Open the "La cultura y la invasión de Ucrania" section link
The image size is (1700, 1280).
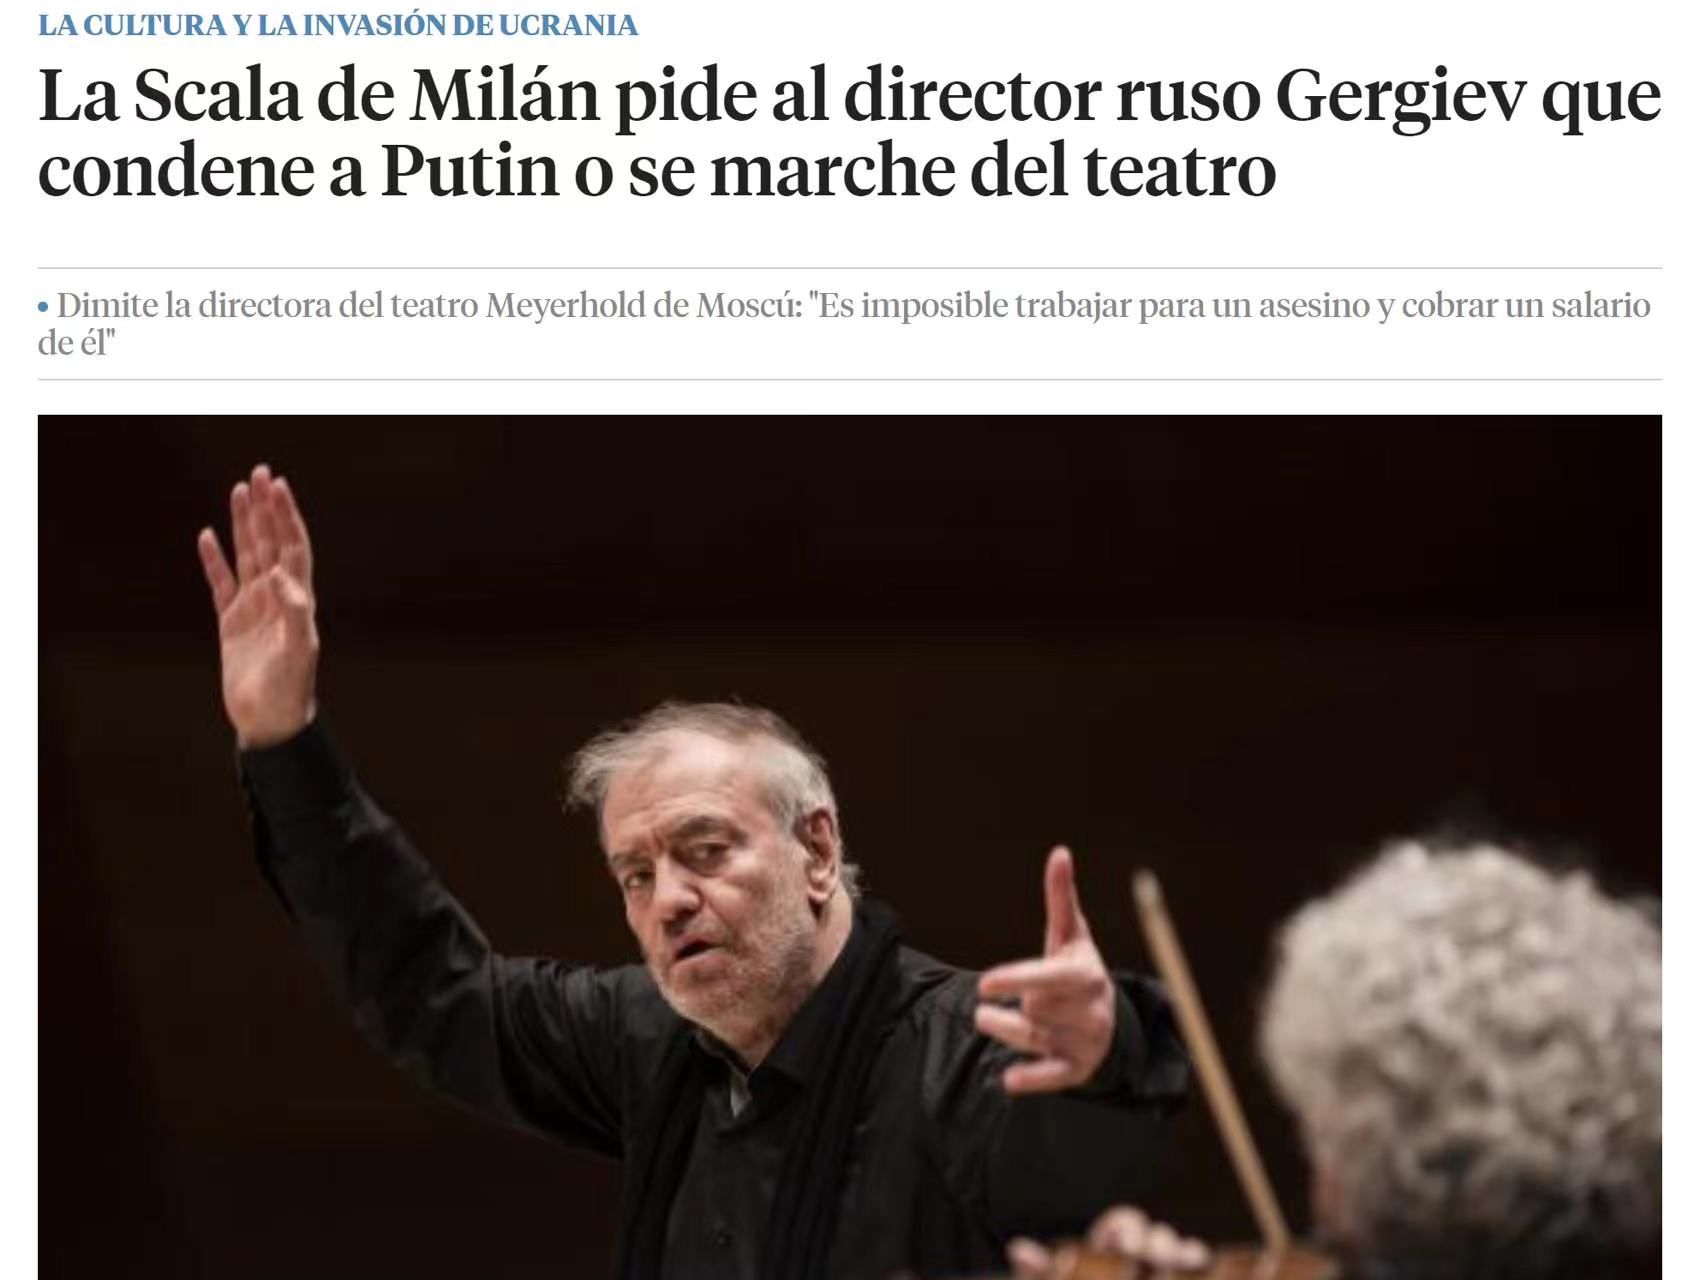click(x=338, y=25)
